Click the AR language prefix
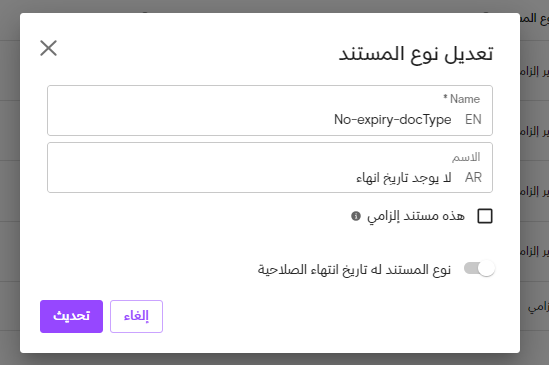 click(473, 178)
